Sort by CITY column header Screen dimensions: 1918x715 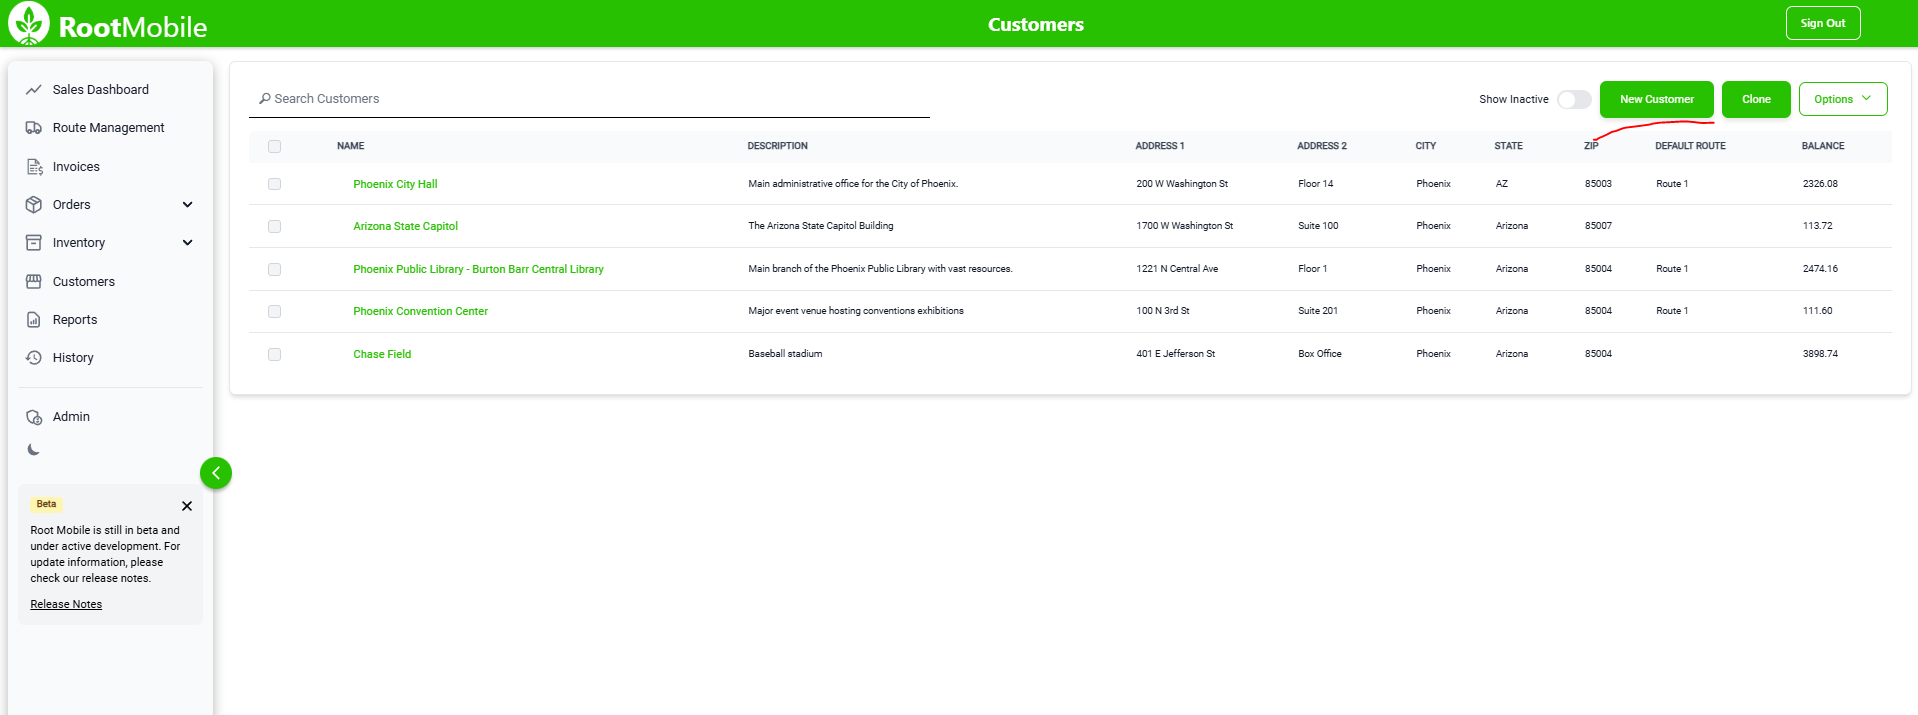pyautogui.click(x=1425, y=146)
